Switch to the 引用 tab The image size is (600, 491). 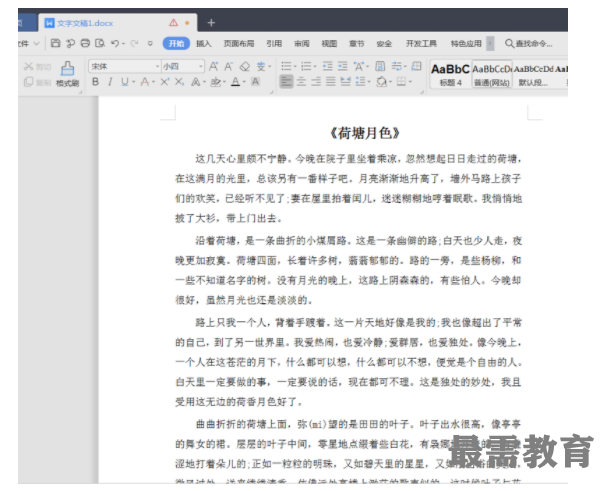(274, 43)
